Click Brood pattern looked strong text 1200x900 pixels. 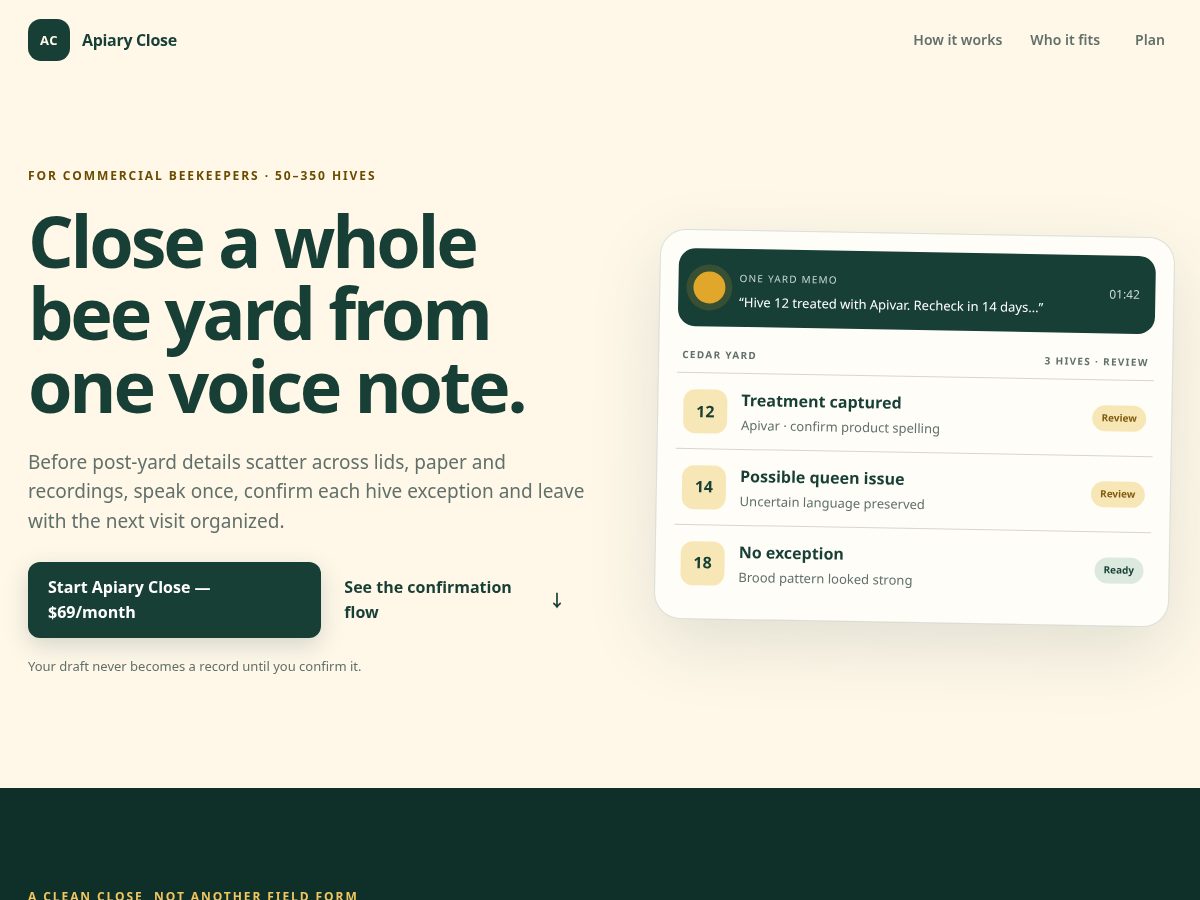click(825, 578)
